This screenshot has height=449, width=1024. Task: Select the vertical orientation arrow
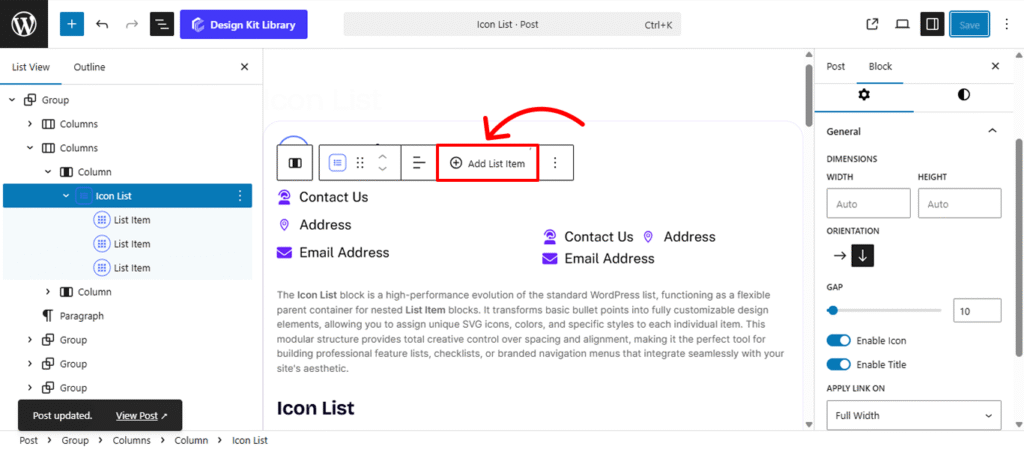(x=863, y=255)
